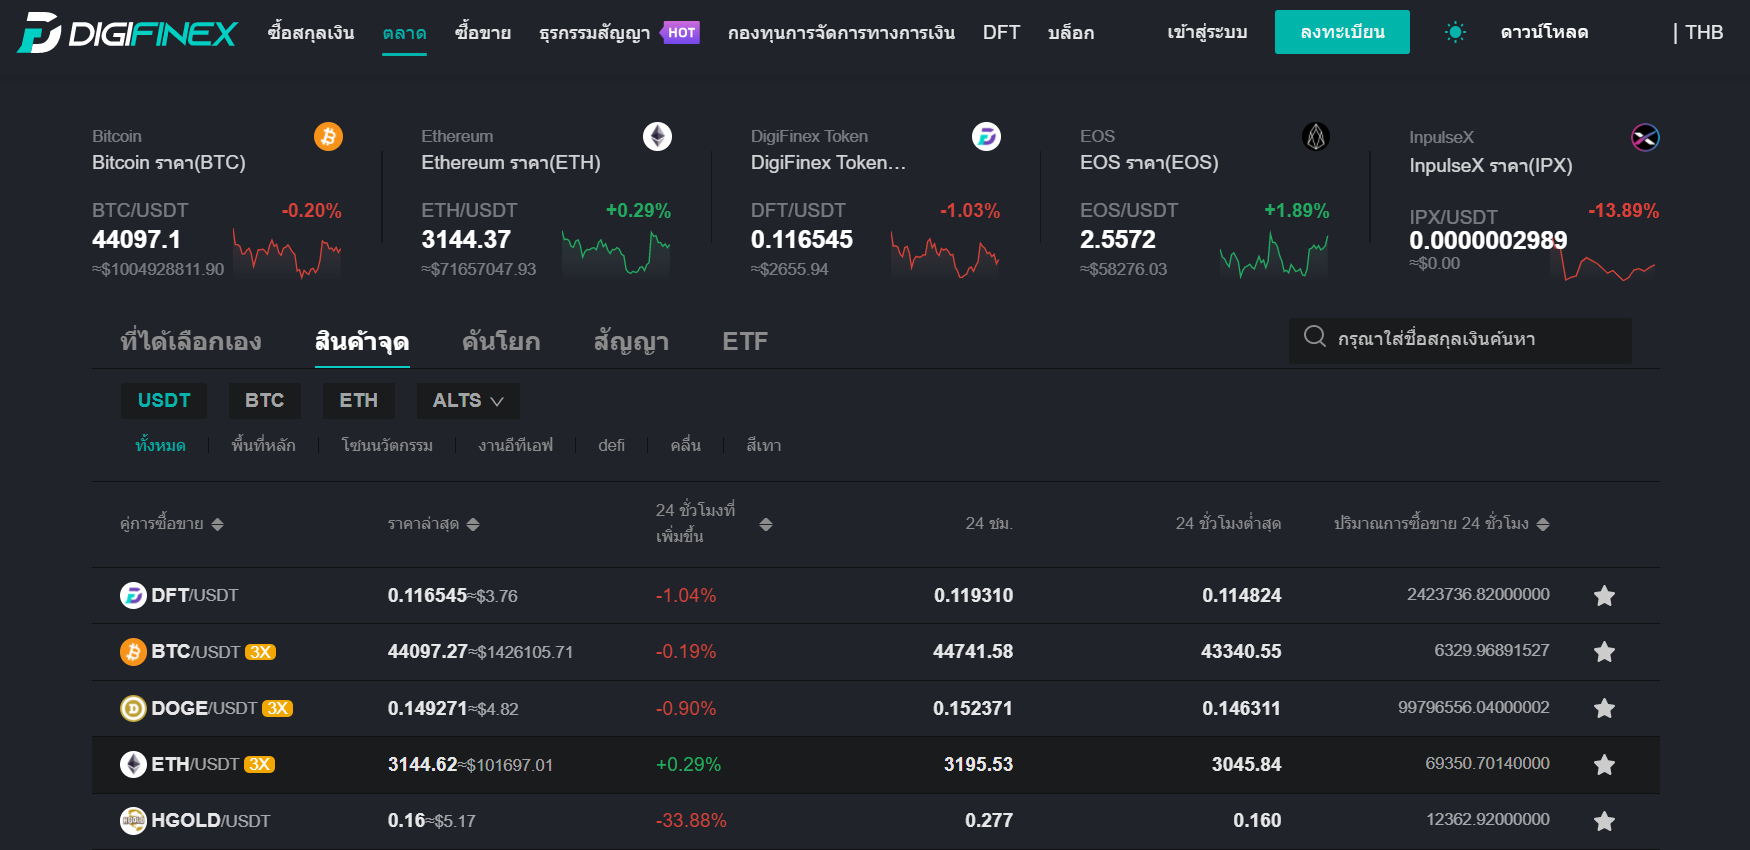Switch to the สินค้าจุด spot tab
This screenshot has width=1750, height=850.
point(362,341)
